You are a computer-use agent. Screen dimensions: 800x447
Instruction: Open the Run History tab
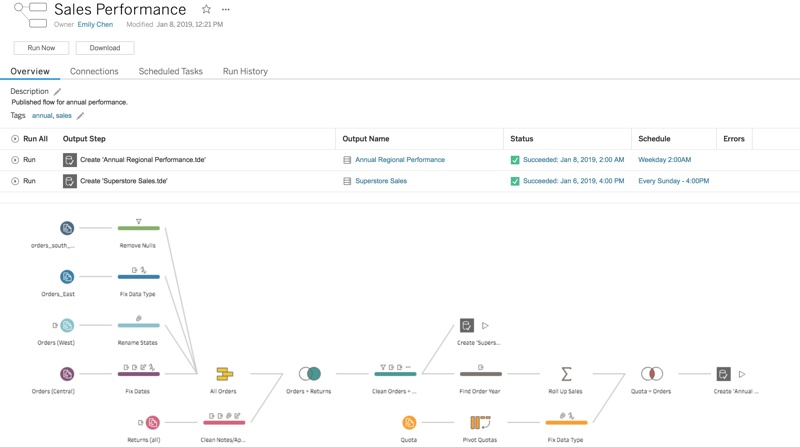(x=245, y=72)
